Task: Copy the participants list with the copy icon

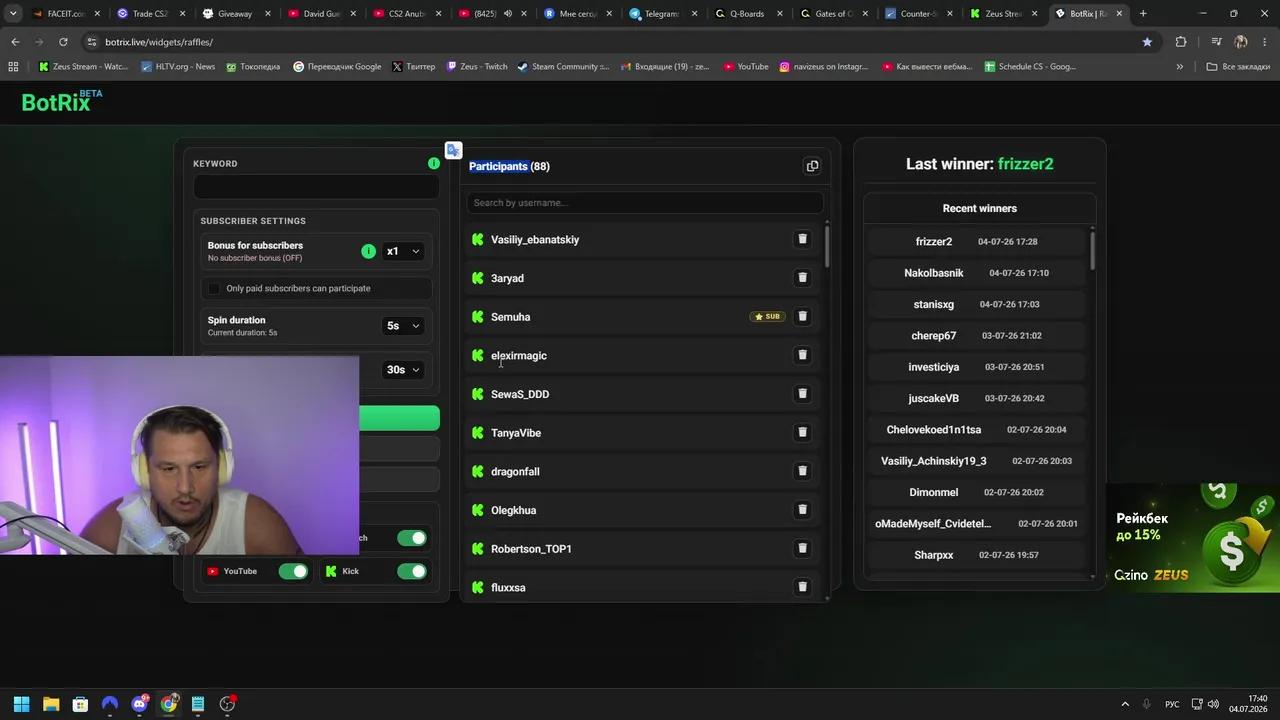Action: (x=812, y=166)
